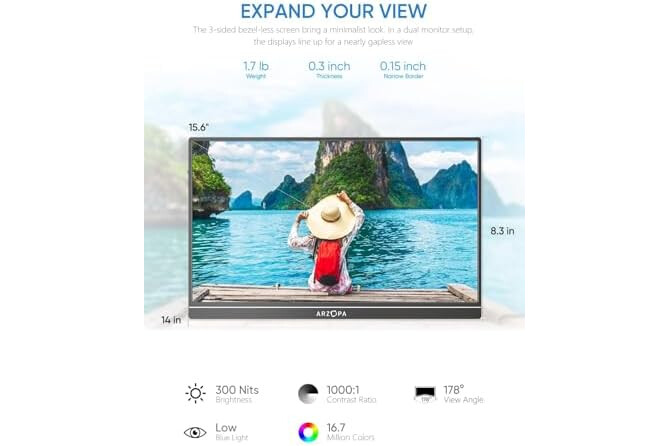Click the contrast ratio half-circle icon
669x446 pixels.
coord(308,394)
